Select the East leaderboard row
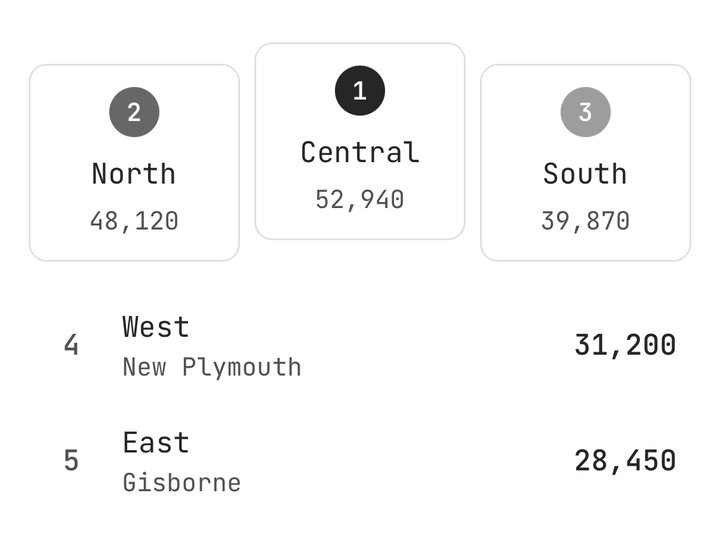This screenshot has height=558, width=720. point(360,462)
